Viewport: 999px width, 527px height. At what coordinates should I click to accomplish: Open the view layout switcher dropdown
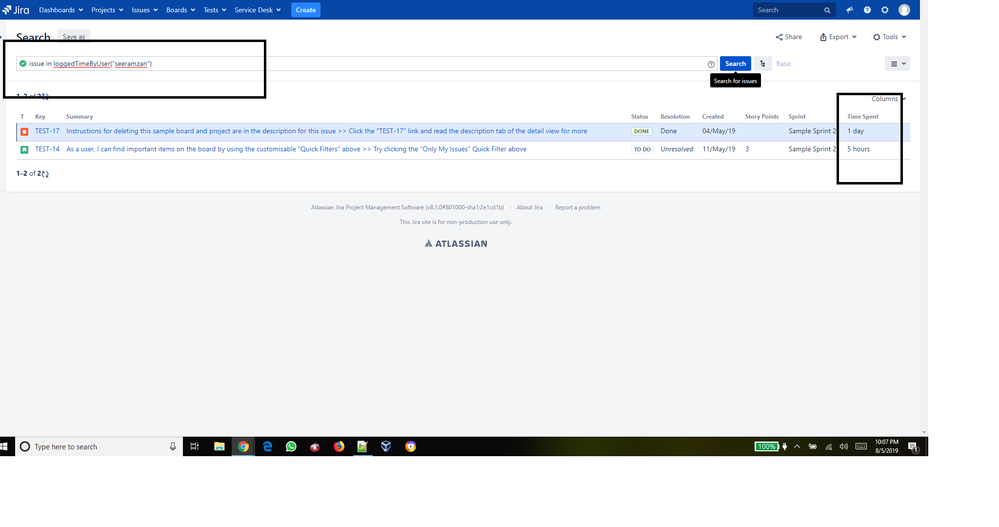pyautogui.click(x=897, y=64)
